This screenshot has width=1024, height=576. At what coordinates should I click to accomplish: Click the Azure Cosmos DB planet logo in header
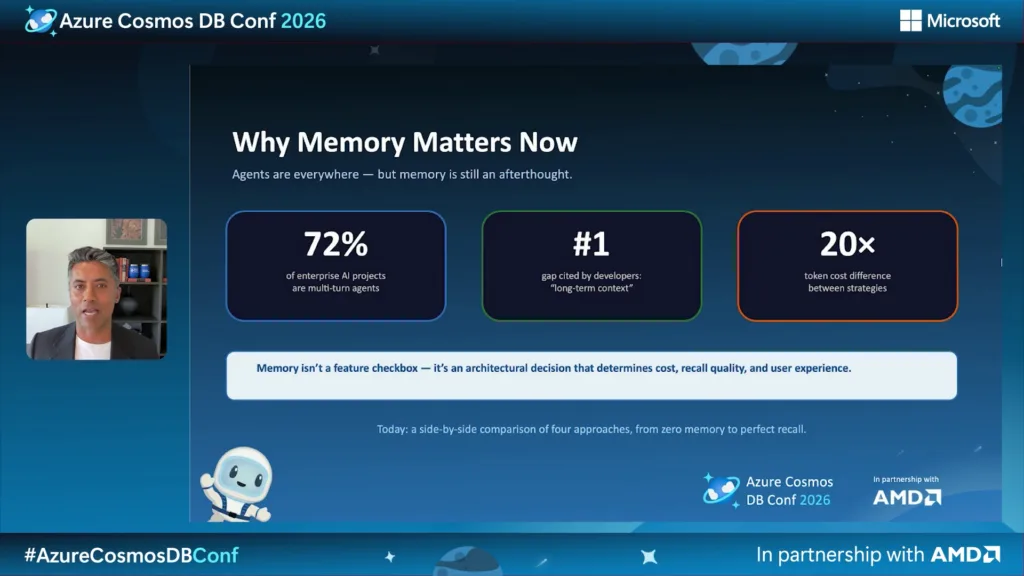click(x=40, y=20)
